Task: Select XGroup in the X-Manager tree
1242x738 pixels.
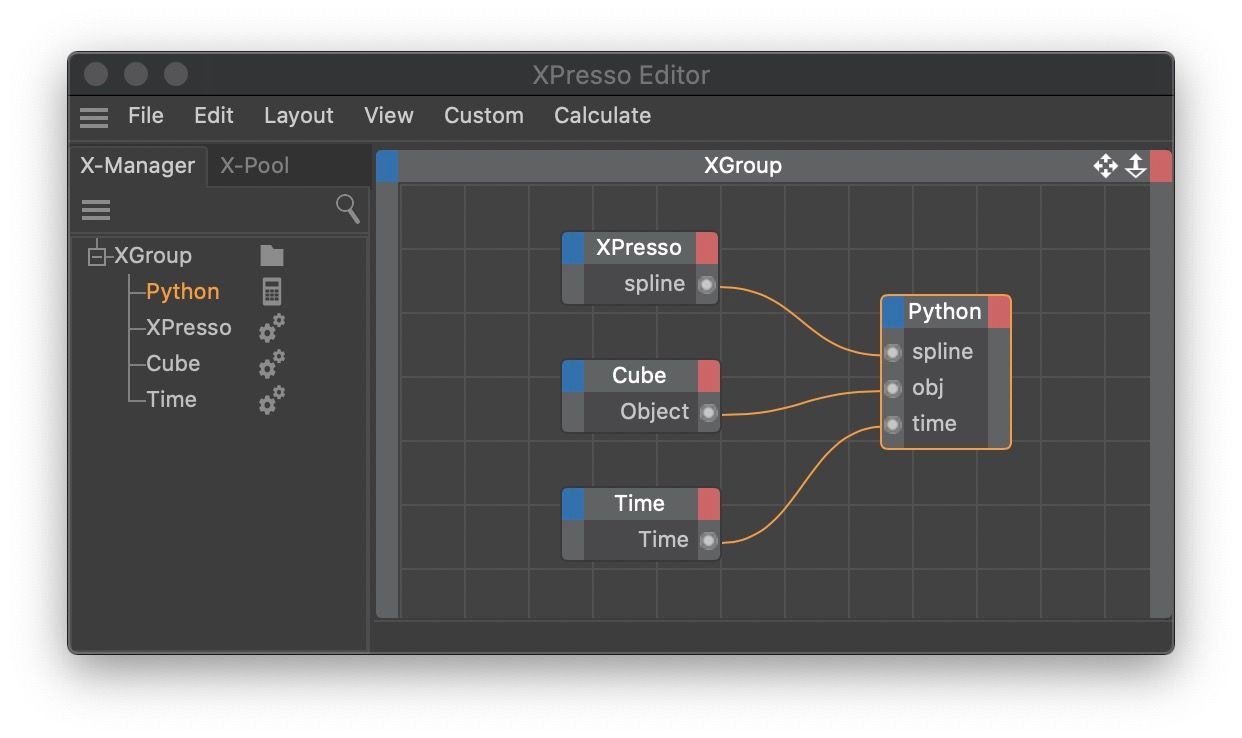Action: point(153,256)
